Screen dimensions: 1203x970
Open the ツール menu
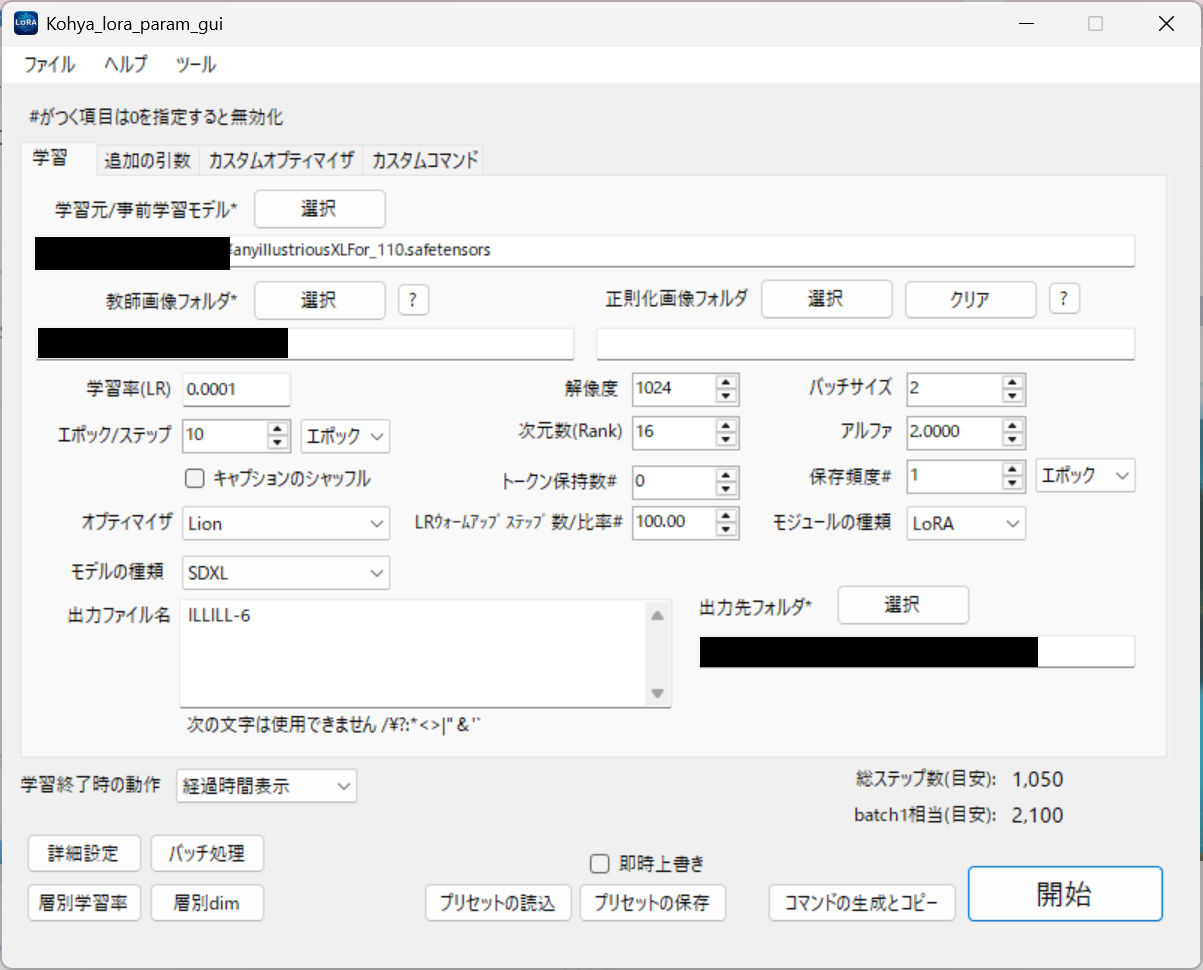pos(195,65)
